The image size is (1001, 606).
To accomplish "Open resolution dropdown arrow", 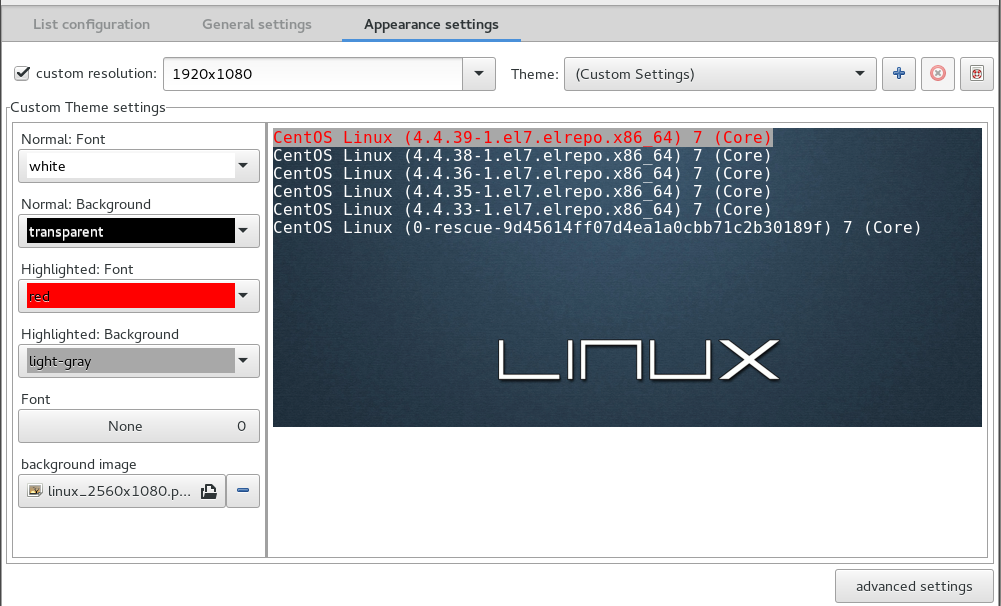I will (x=479, y=73).
